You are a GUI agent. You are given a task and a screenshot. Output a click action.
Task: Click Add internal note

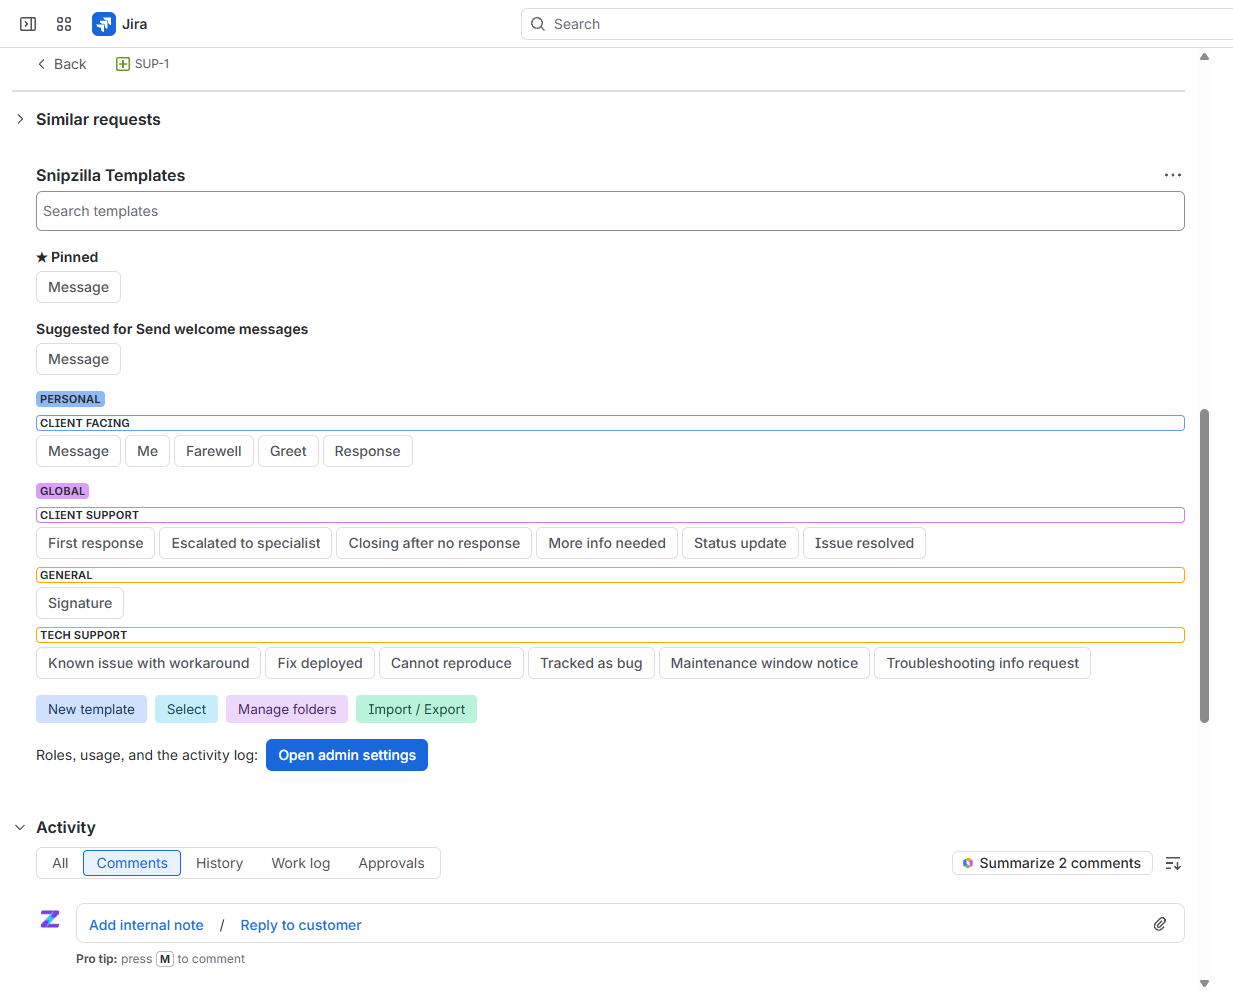click(x=146, y=925)
